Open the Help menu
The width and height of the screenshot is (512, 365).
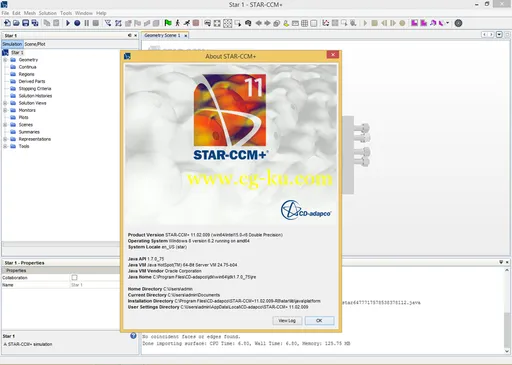click(101, 13)
